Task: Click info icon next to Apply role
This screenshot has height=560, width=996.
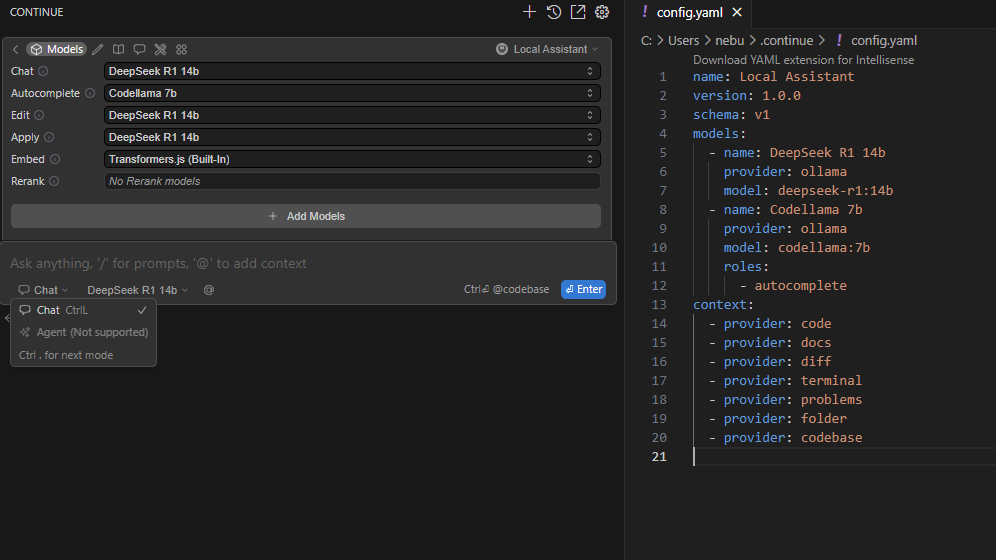Action: pyautogui.click(x=49, y=137)
